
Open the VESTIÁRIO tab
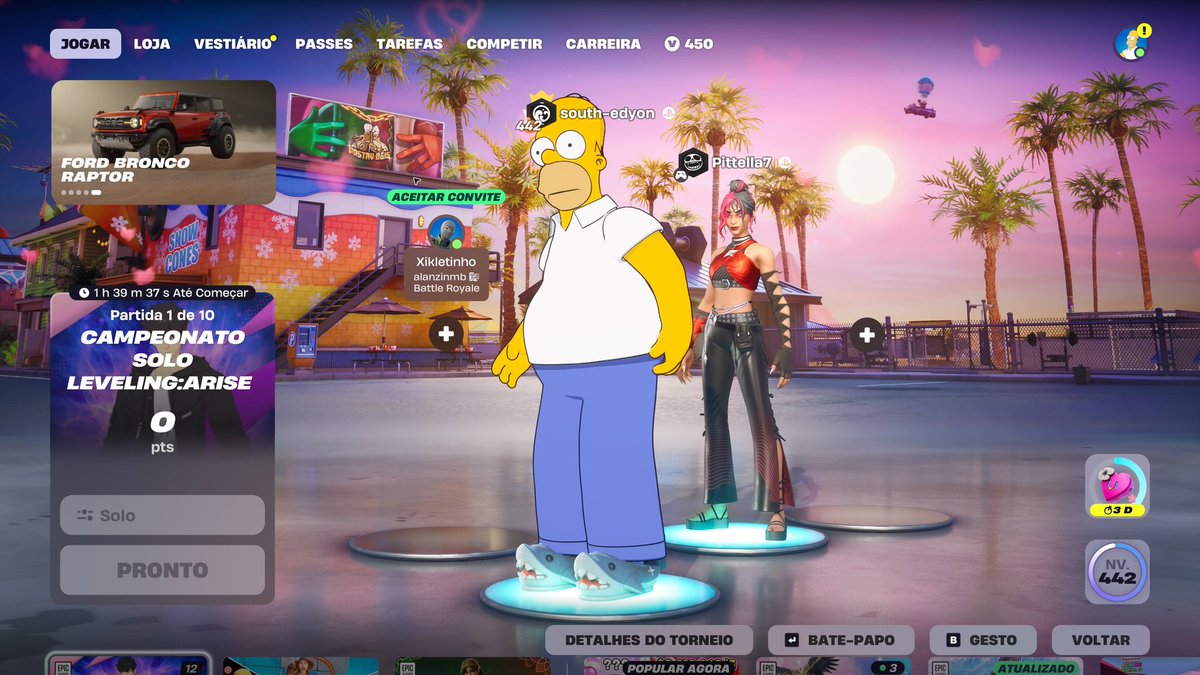pyautogui.click(x=233, y=44)
